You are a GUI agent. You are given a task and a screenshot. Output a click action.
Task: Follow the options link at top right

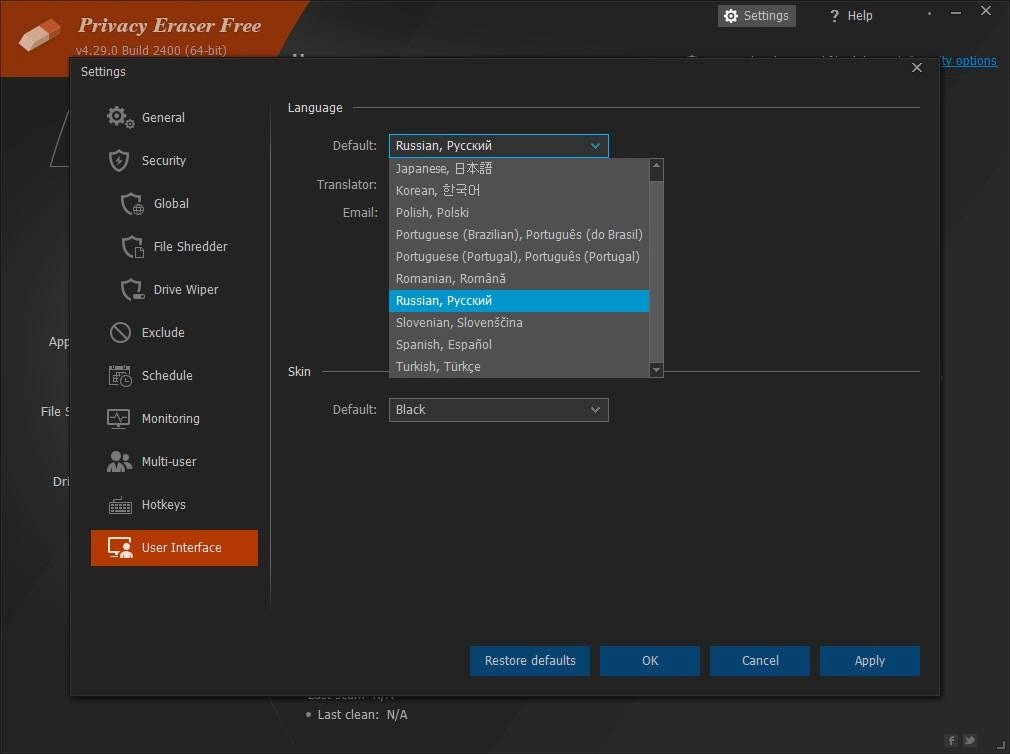tap(968, 61)
